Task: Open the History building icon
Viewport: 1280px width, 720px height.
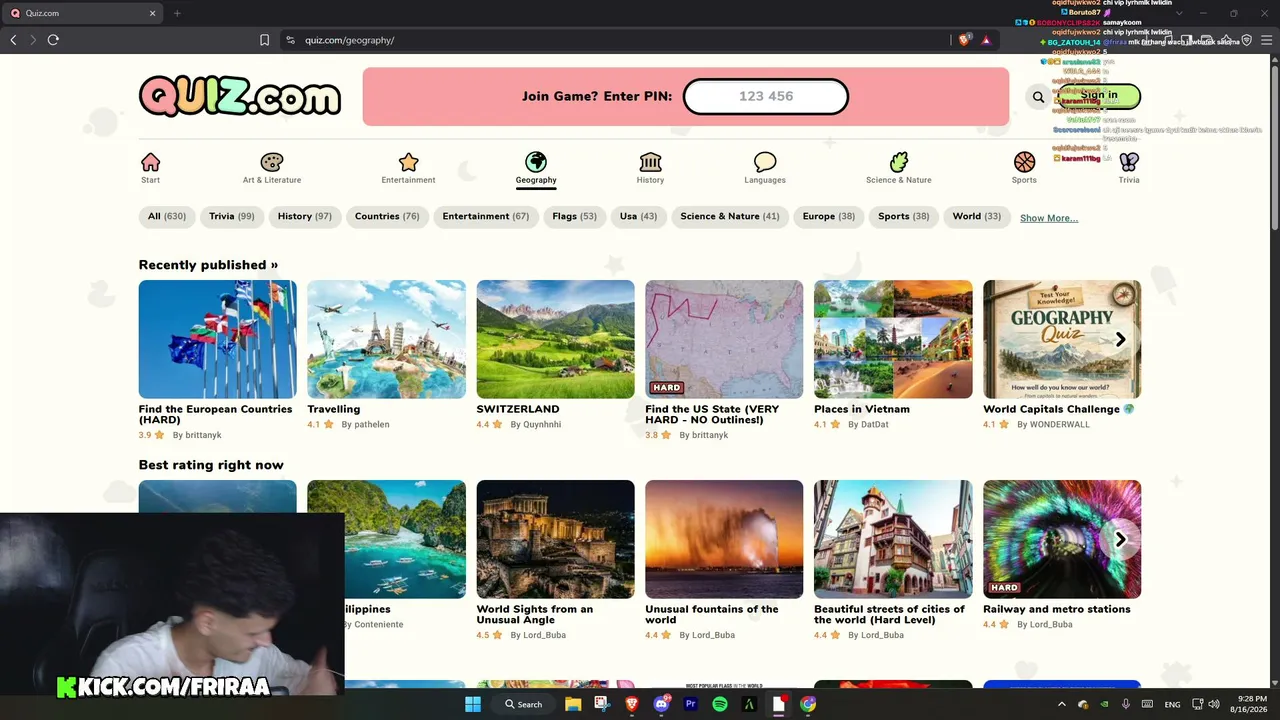Action: [x=650, y=162]
